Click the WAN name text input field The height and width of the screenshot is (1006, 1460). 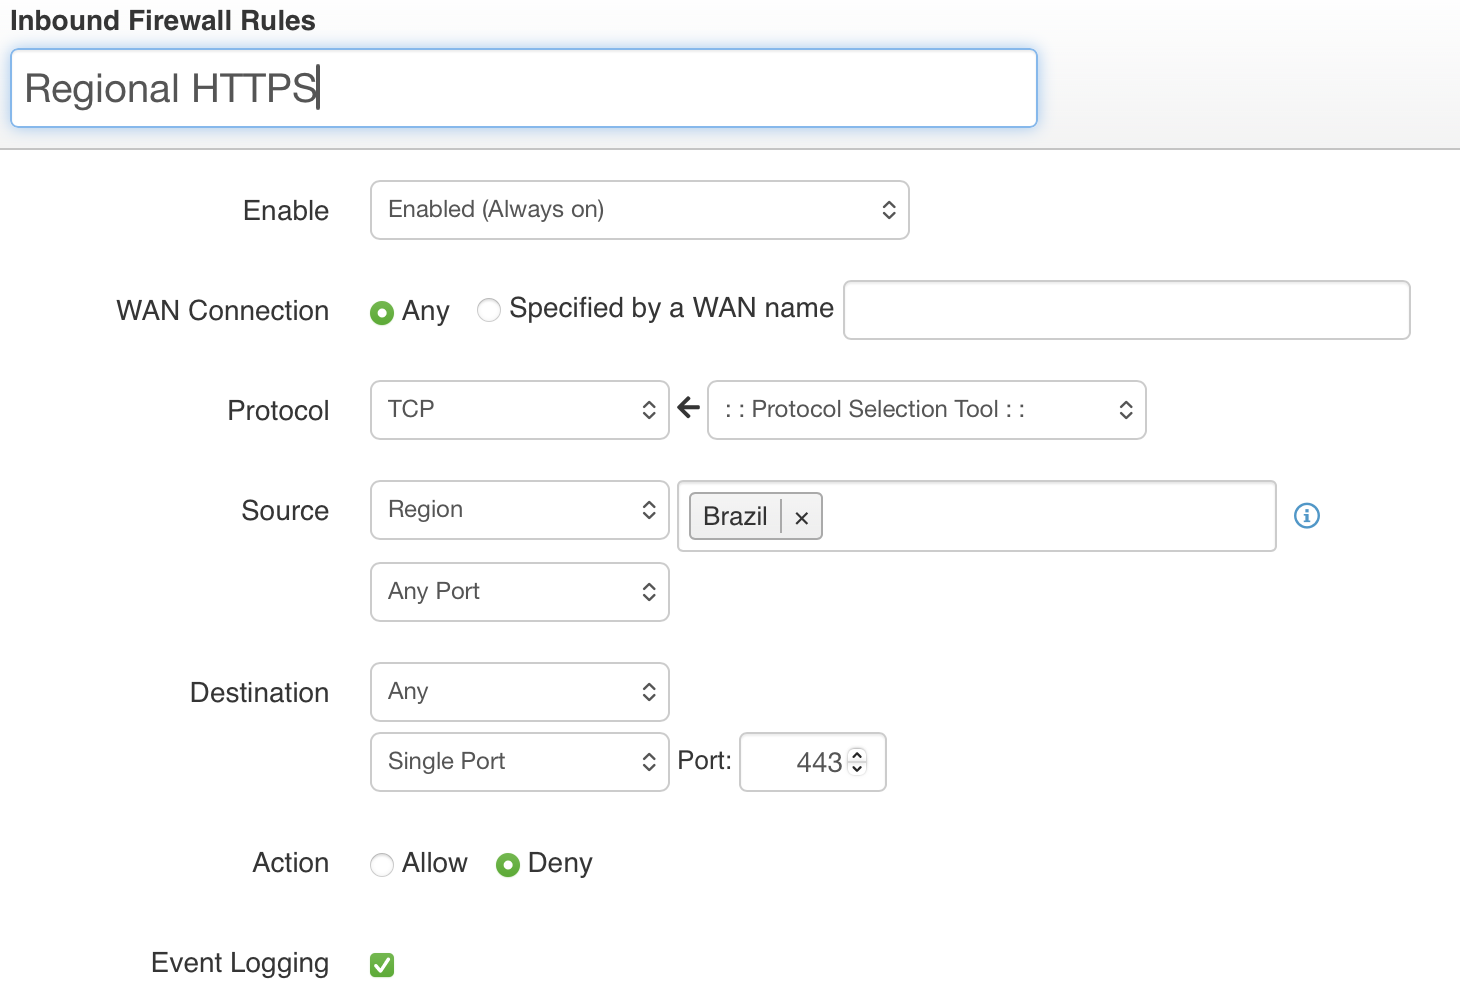click(x=1126, y=310)
